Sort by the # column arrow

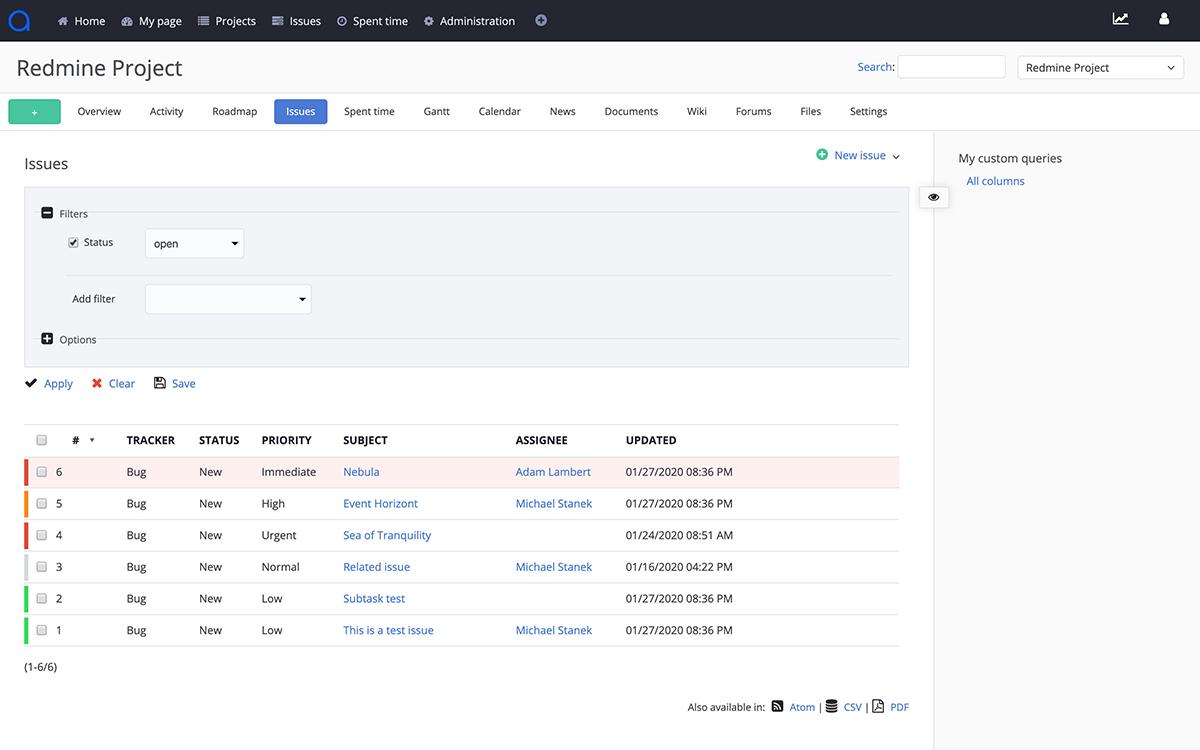(x=92, y=440)
